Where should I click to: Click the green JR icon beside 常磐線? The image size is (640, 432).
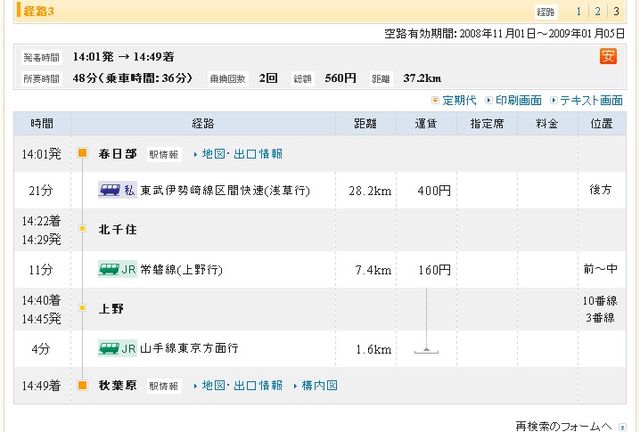[x=117, y=270]
